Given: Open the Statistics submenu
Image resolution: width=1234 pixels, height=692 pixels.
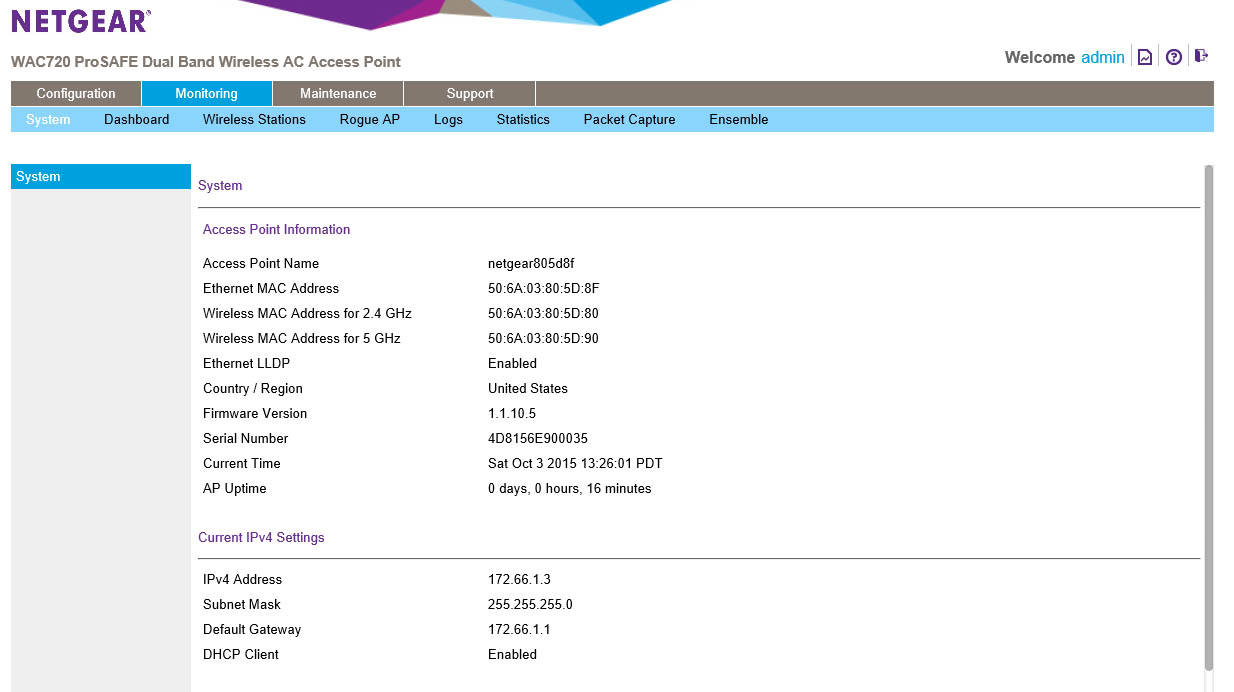Looking at the screenshot, I should pos(523,119).
